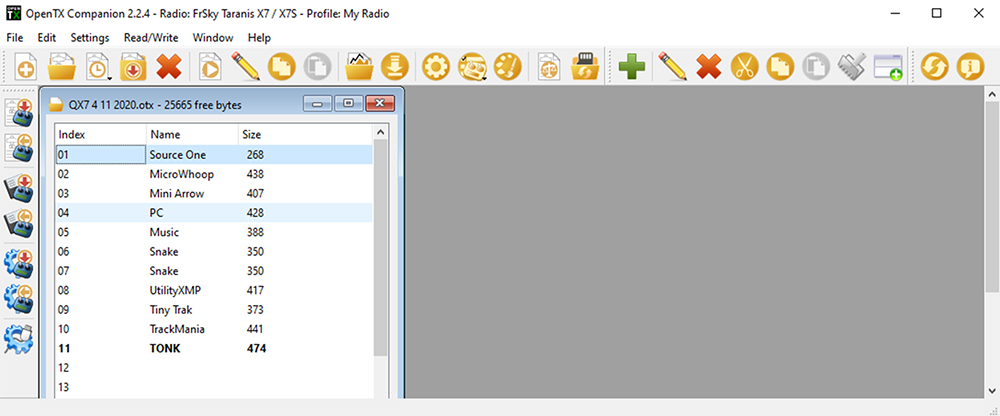1000x416 pixels.
Task: Read firmware from radio sidebar icon
Action: [18, 299]
